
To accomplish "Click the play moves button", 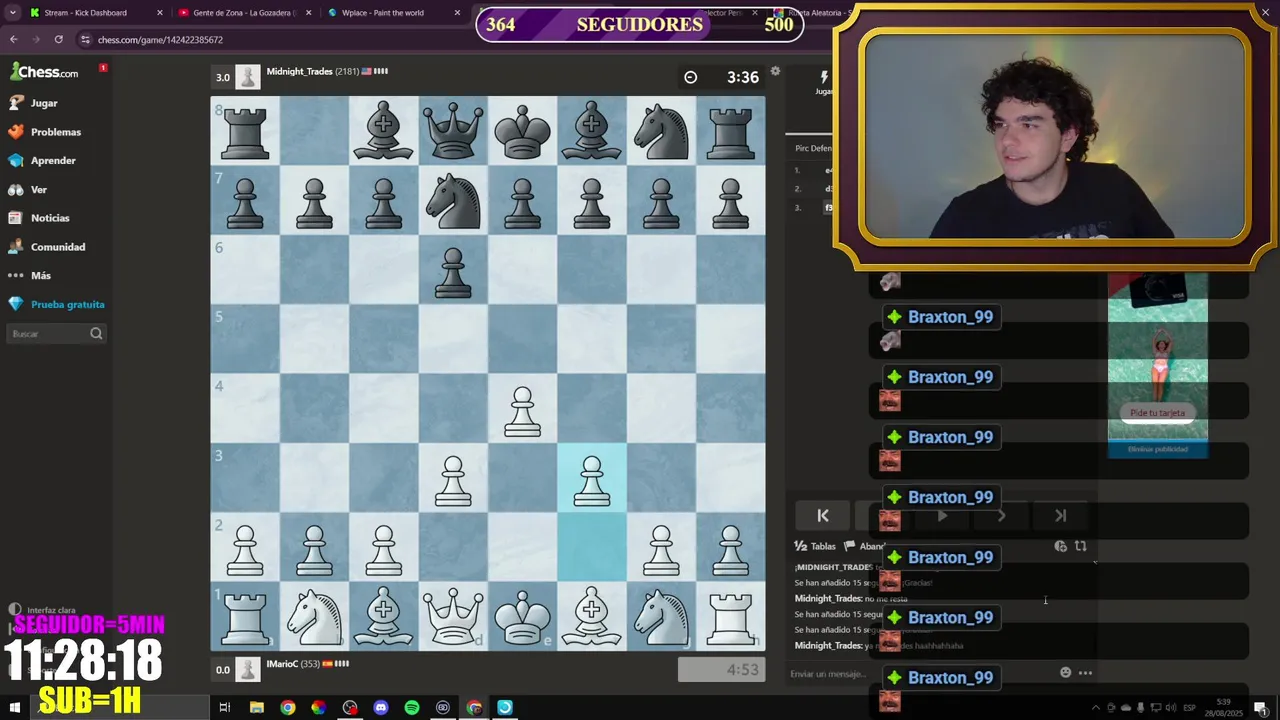I will 942,515.
